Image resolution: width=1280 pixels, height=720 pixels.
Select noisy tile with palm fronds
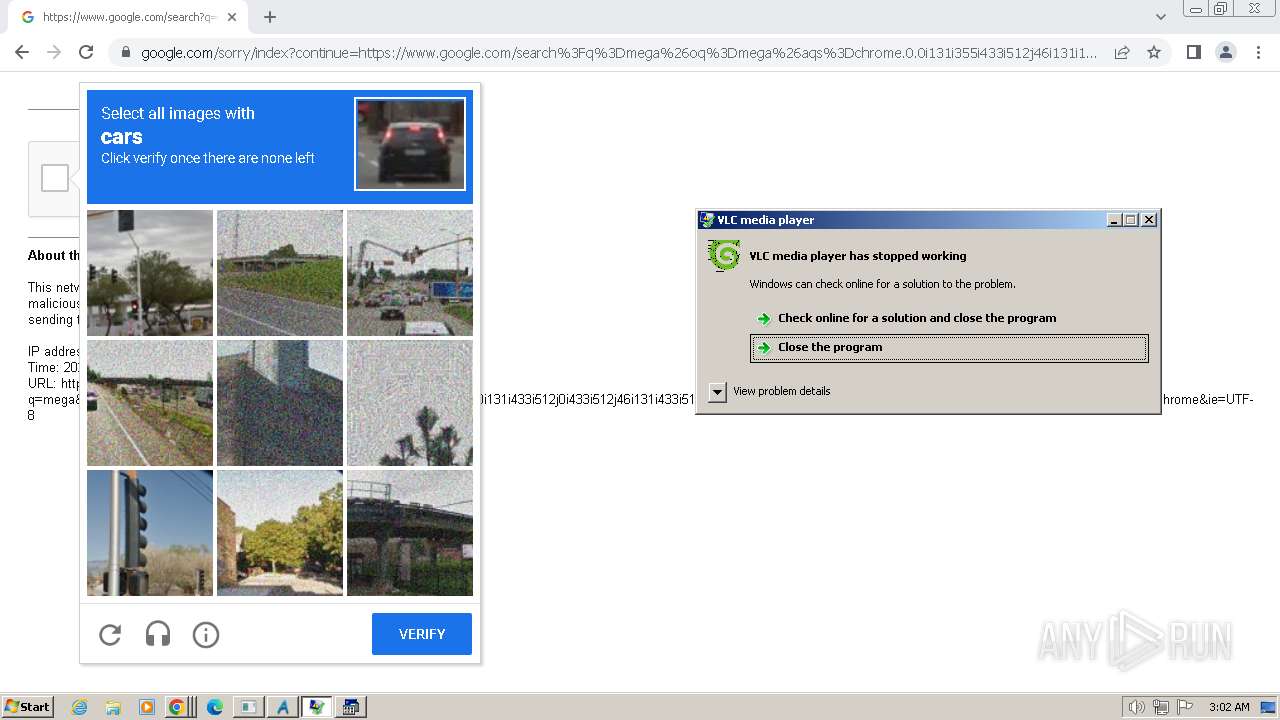coord(410,403)
